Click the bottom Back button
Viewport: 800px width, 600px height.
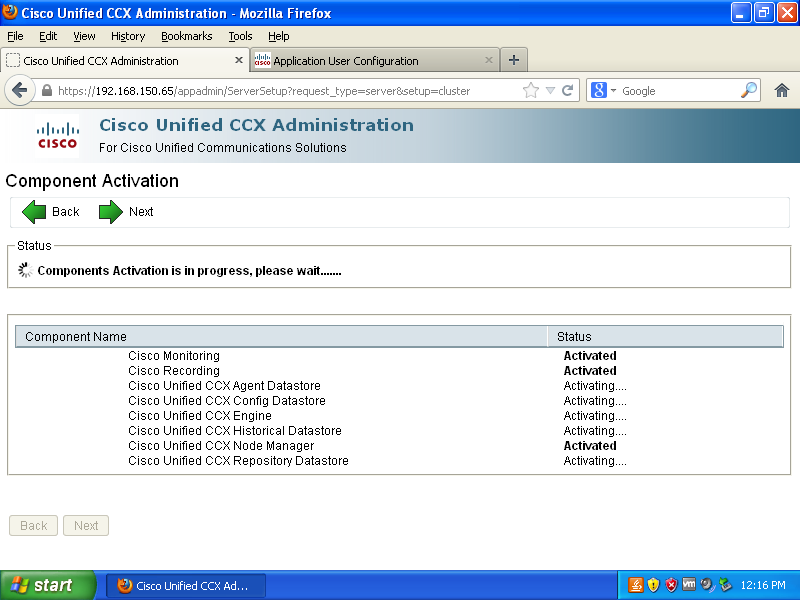pyautogui.click(x=33, y=526)
